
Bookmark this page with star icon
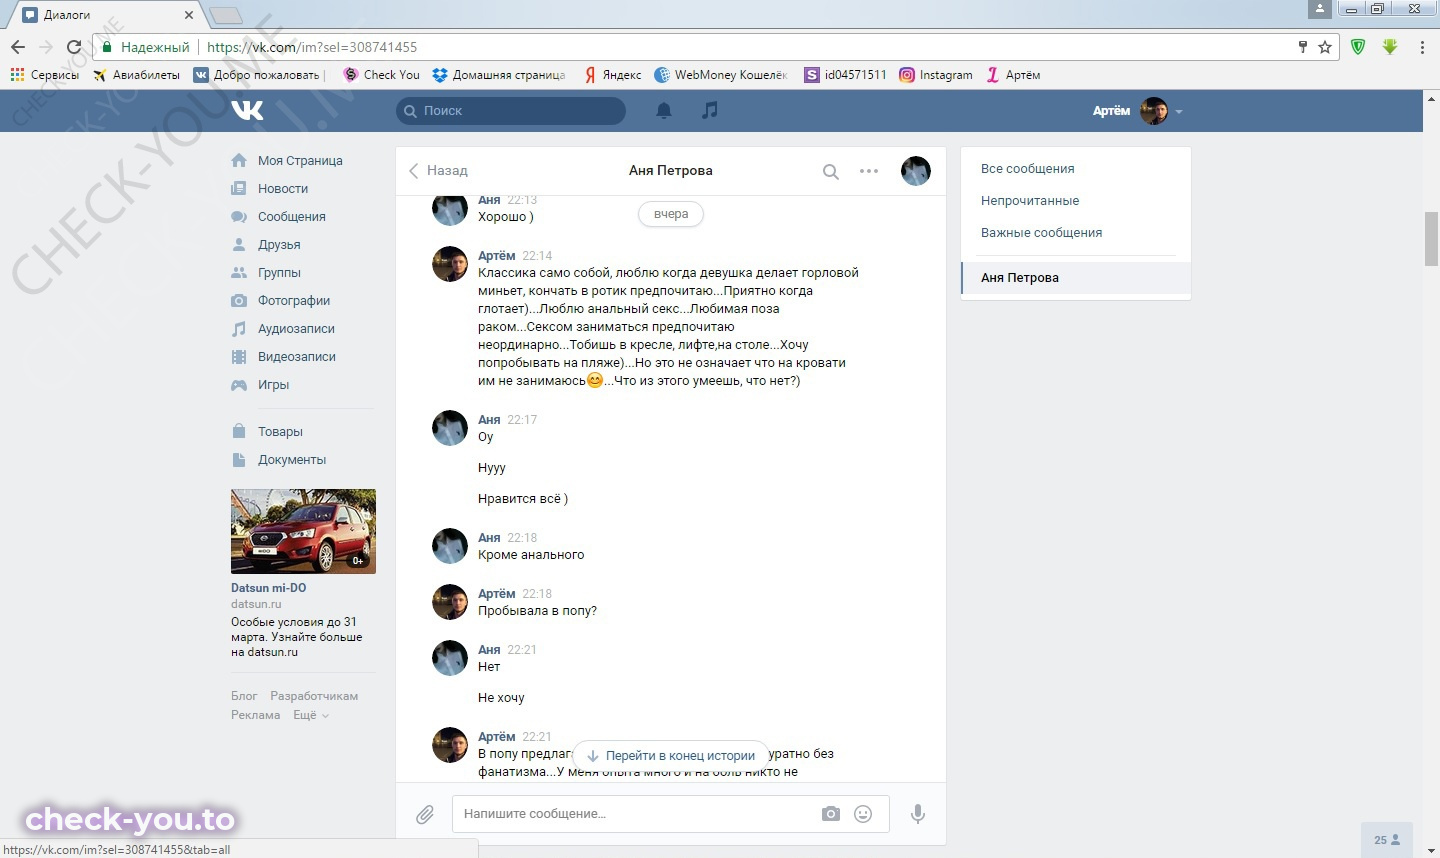[x=1325, y=47]
